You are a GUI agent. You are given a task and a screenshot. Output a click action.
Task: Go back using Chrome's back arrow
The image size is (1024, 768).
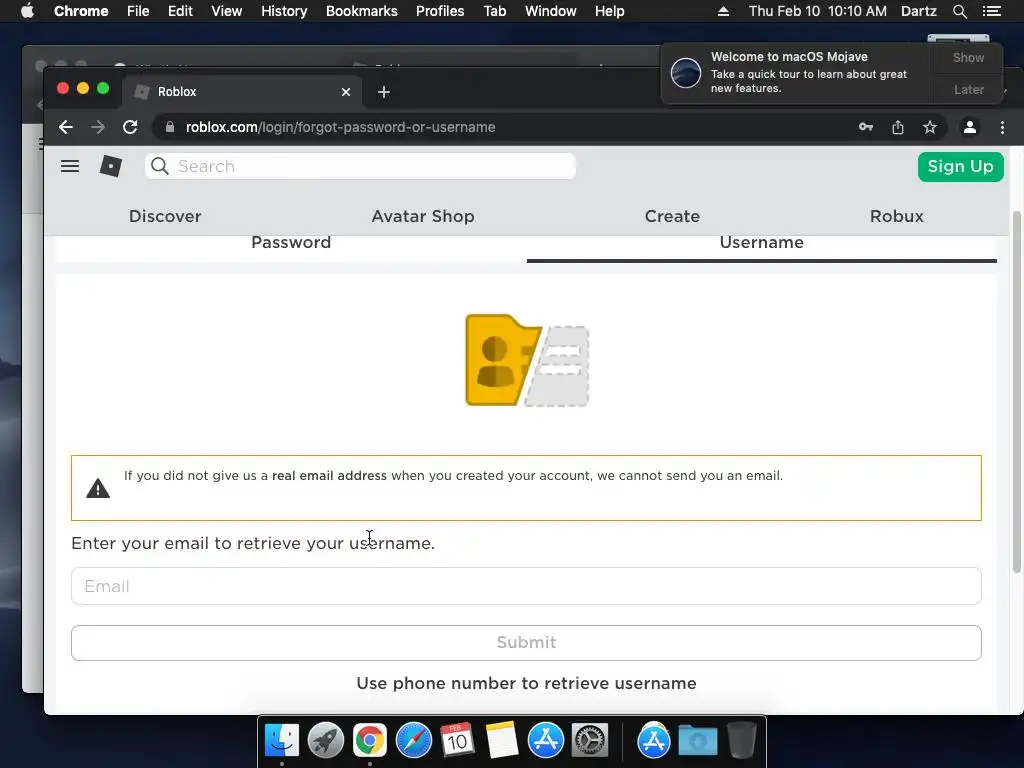click(65, 127)
